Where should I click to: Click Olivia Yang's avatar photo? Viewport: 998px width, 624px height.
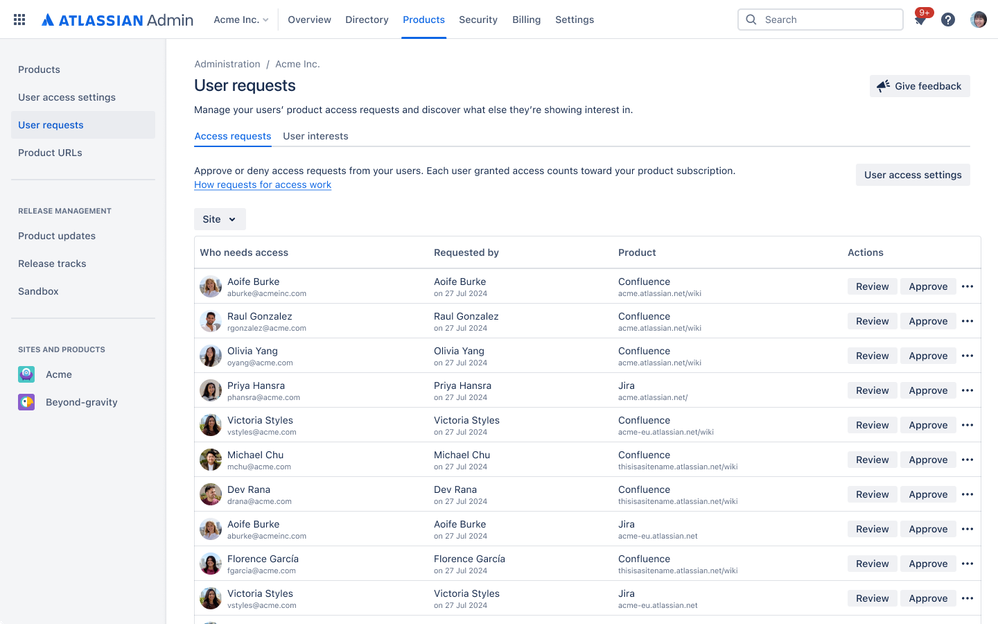point(211,356)
